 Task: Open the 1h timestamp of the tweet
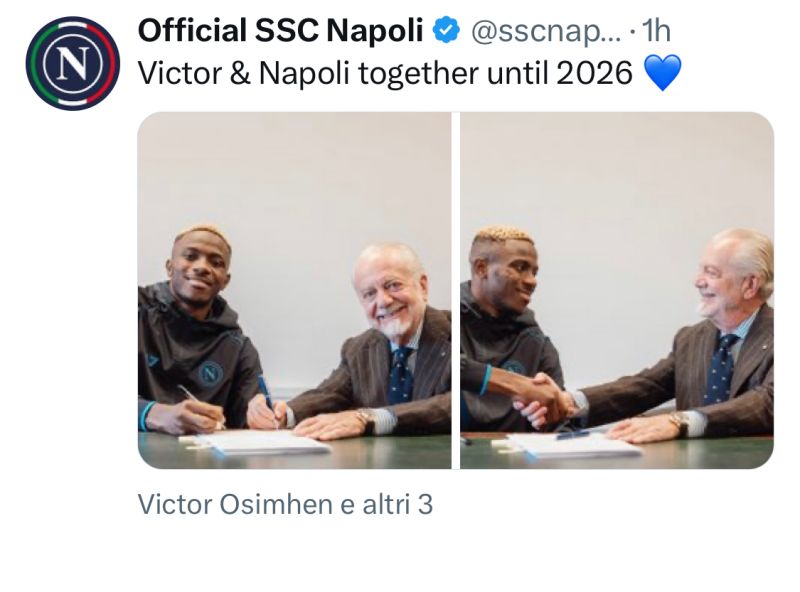click(x=656, y=31)
